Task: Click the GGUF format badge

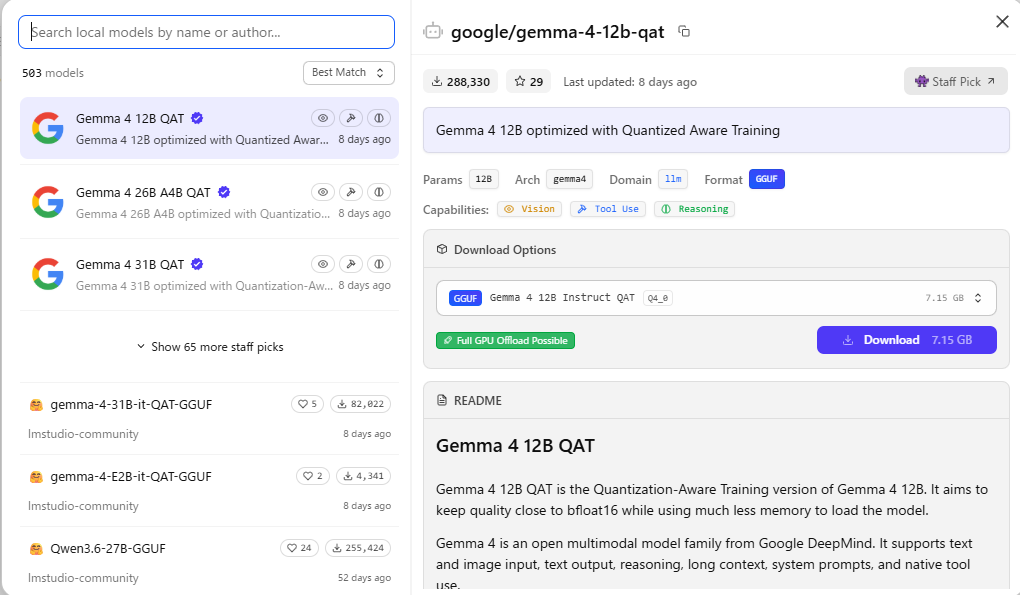Action: click(x=766, y=179)
